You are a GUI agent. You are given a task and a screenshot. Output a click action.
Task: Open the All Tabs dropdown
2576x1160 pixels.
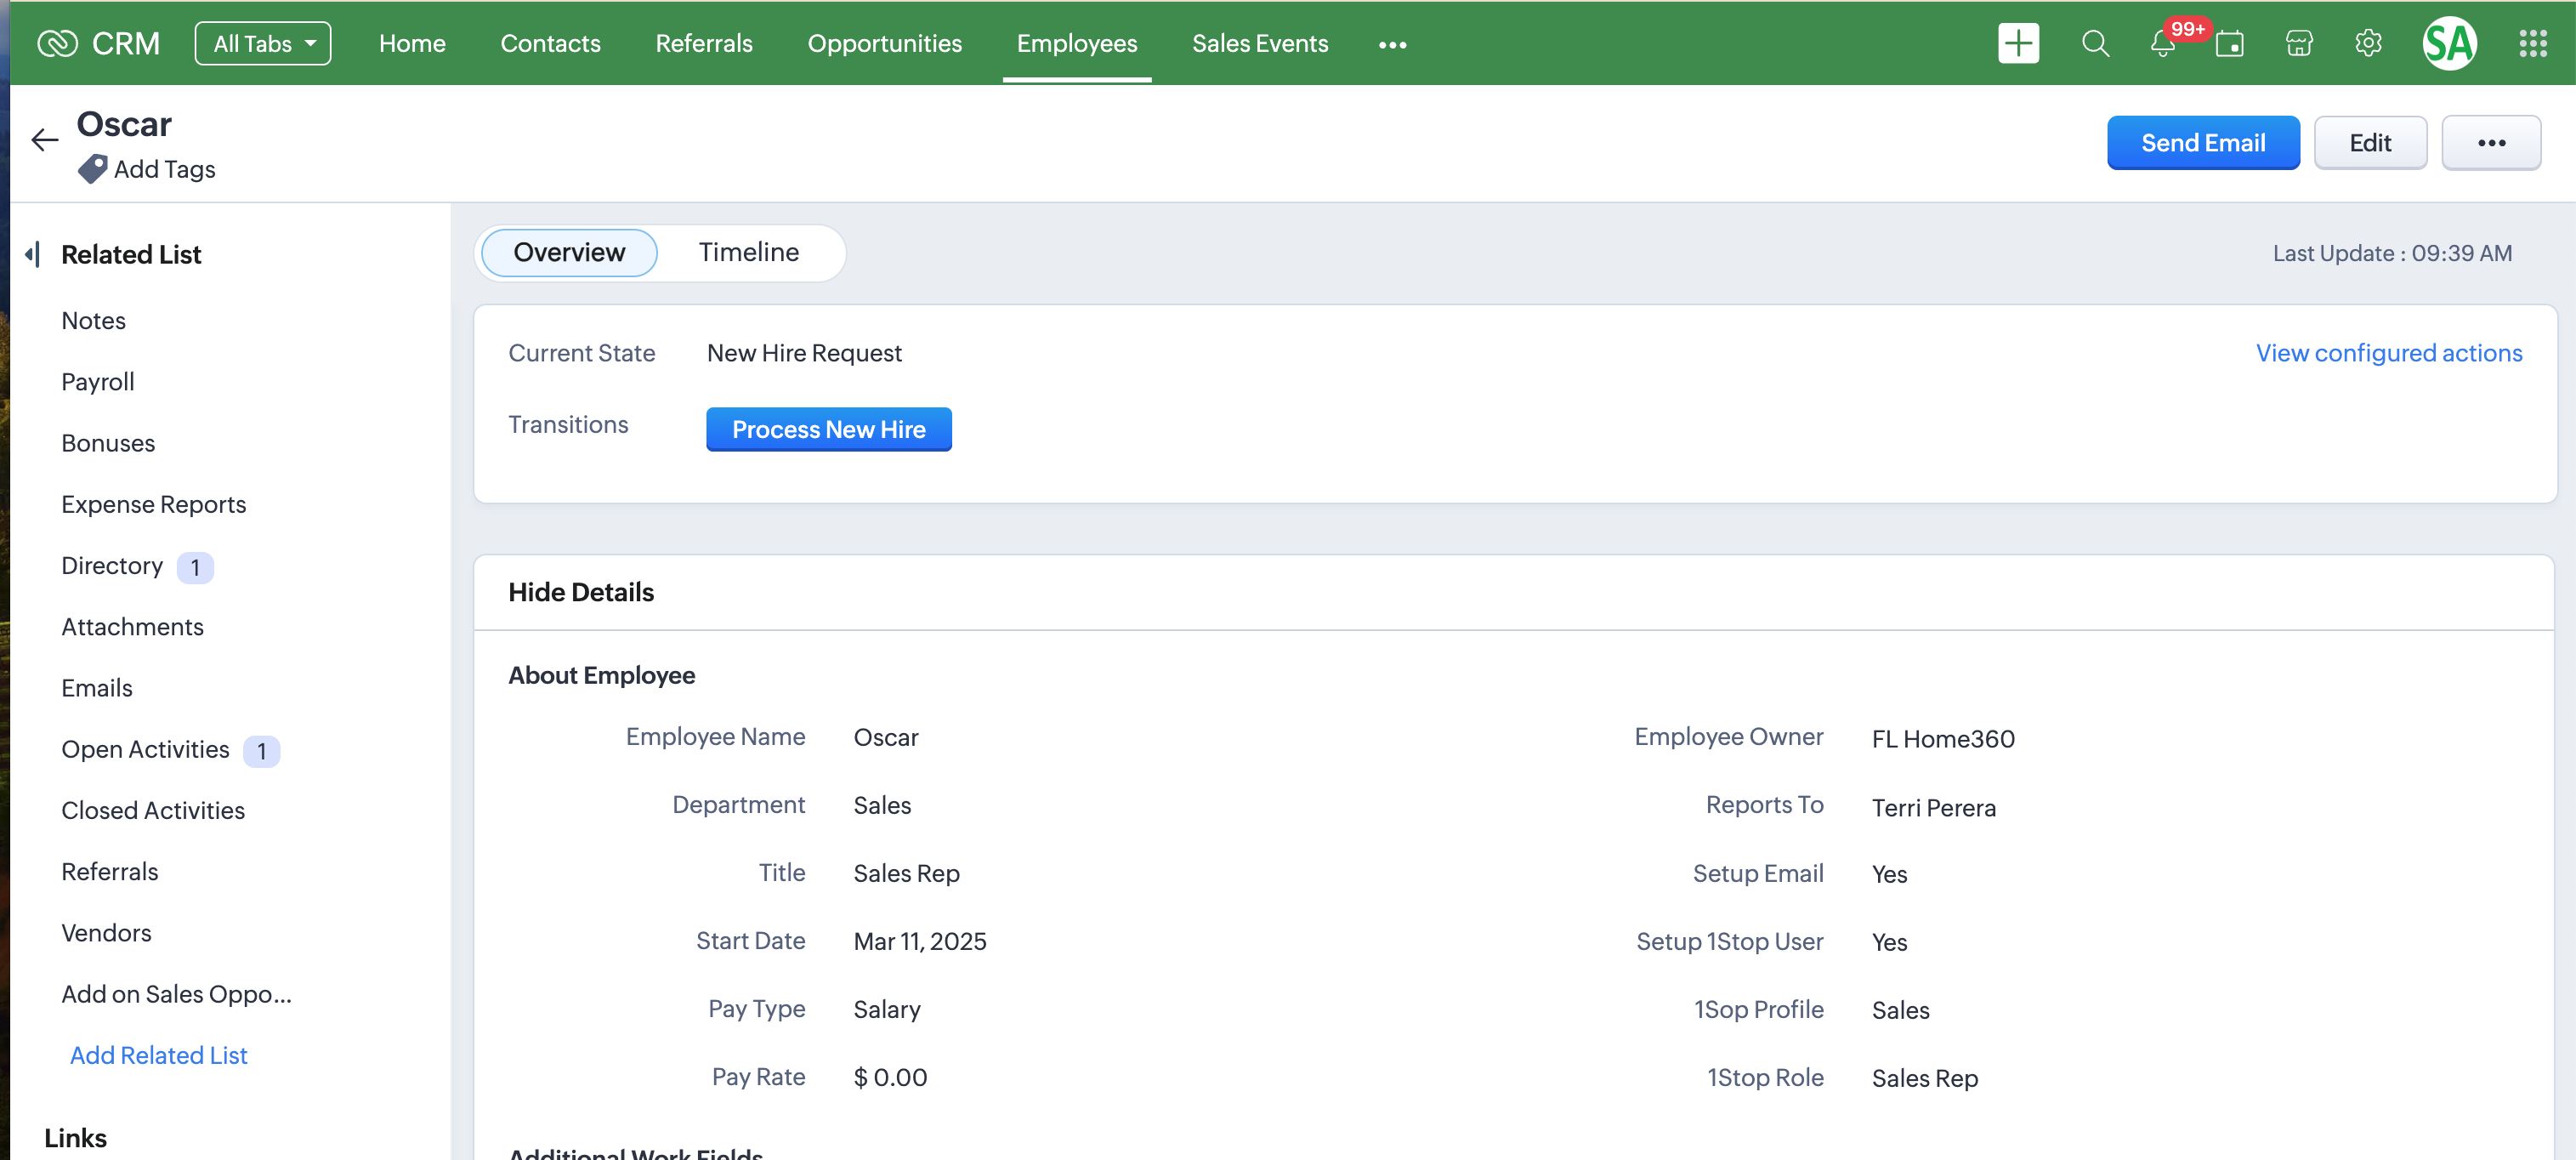pyautogui.click(x=263, y=44)
